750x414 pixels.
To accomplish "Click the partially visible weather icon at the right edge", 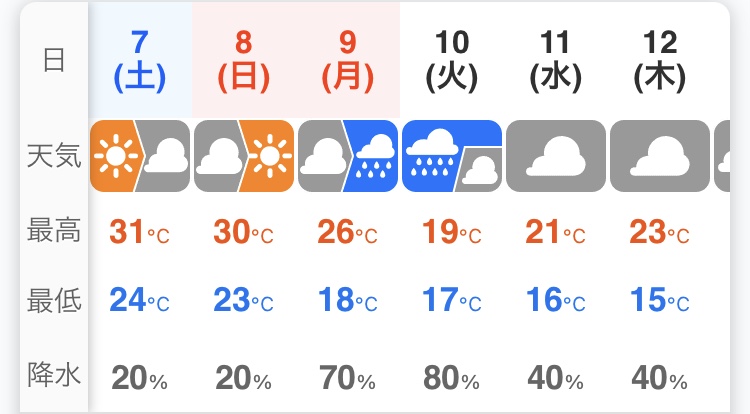I will tap(722, 156).
